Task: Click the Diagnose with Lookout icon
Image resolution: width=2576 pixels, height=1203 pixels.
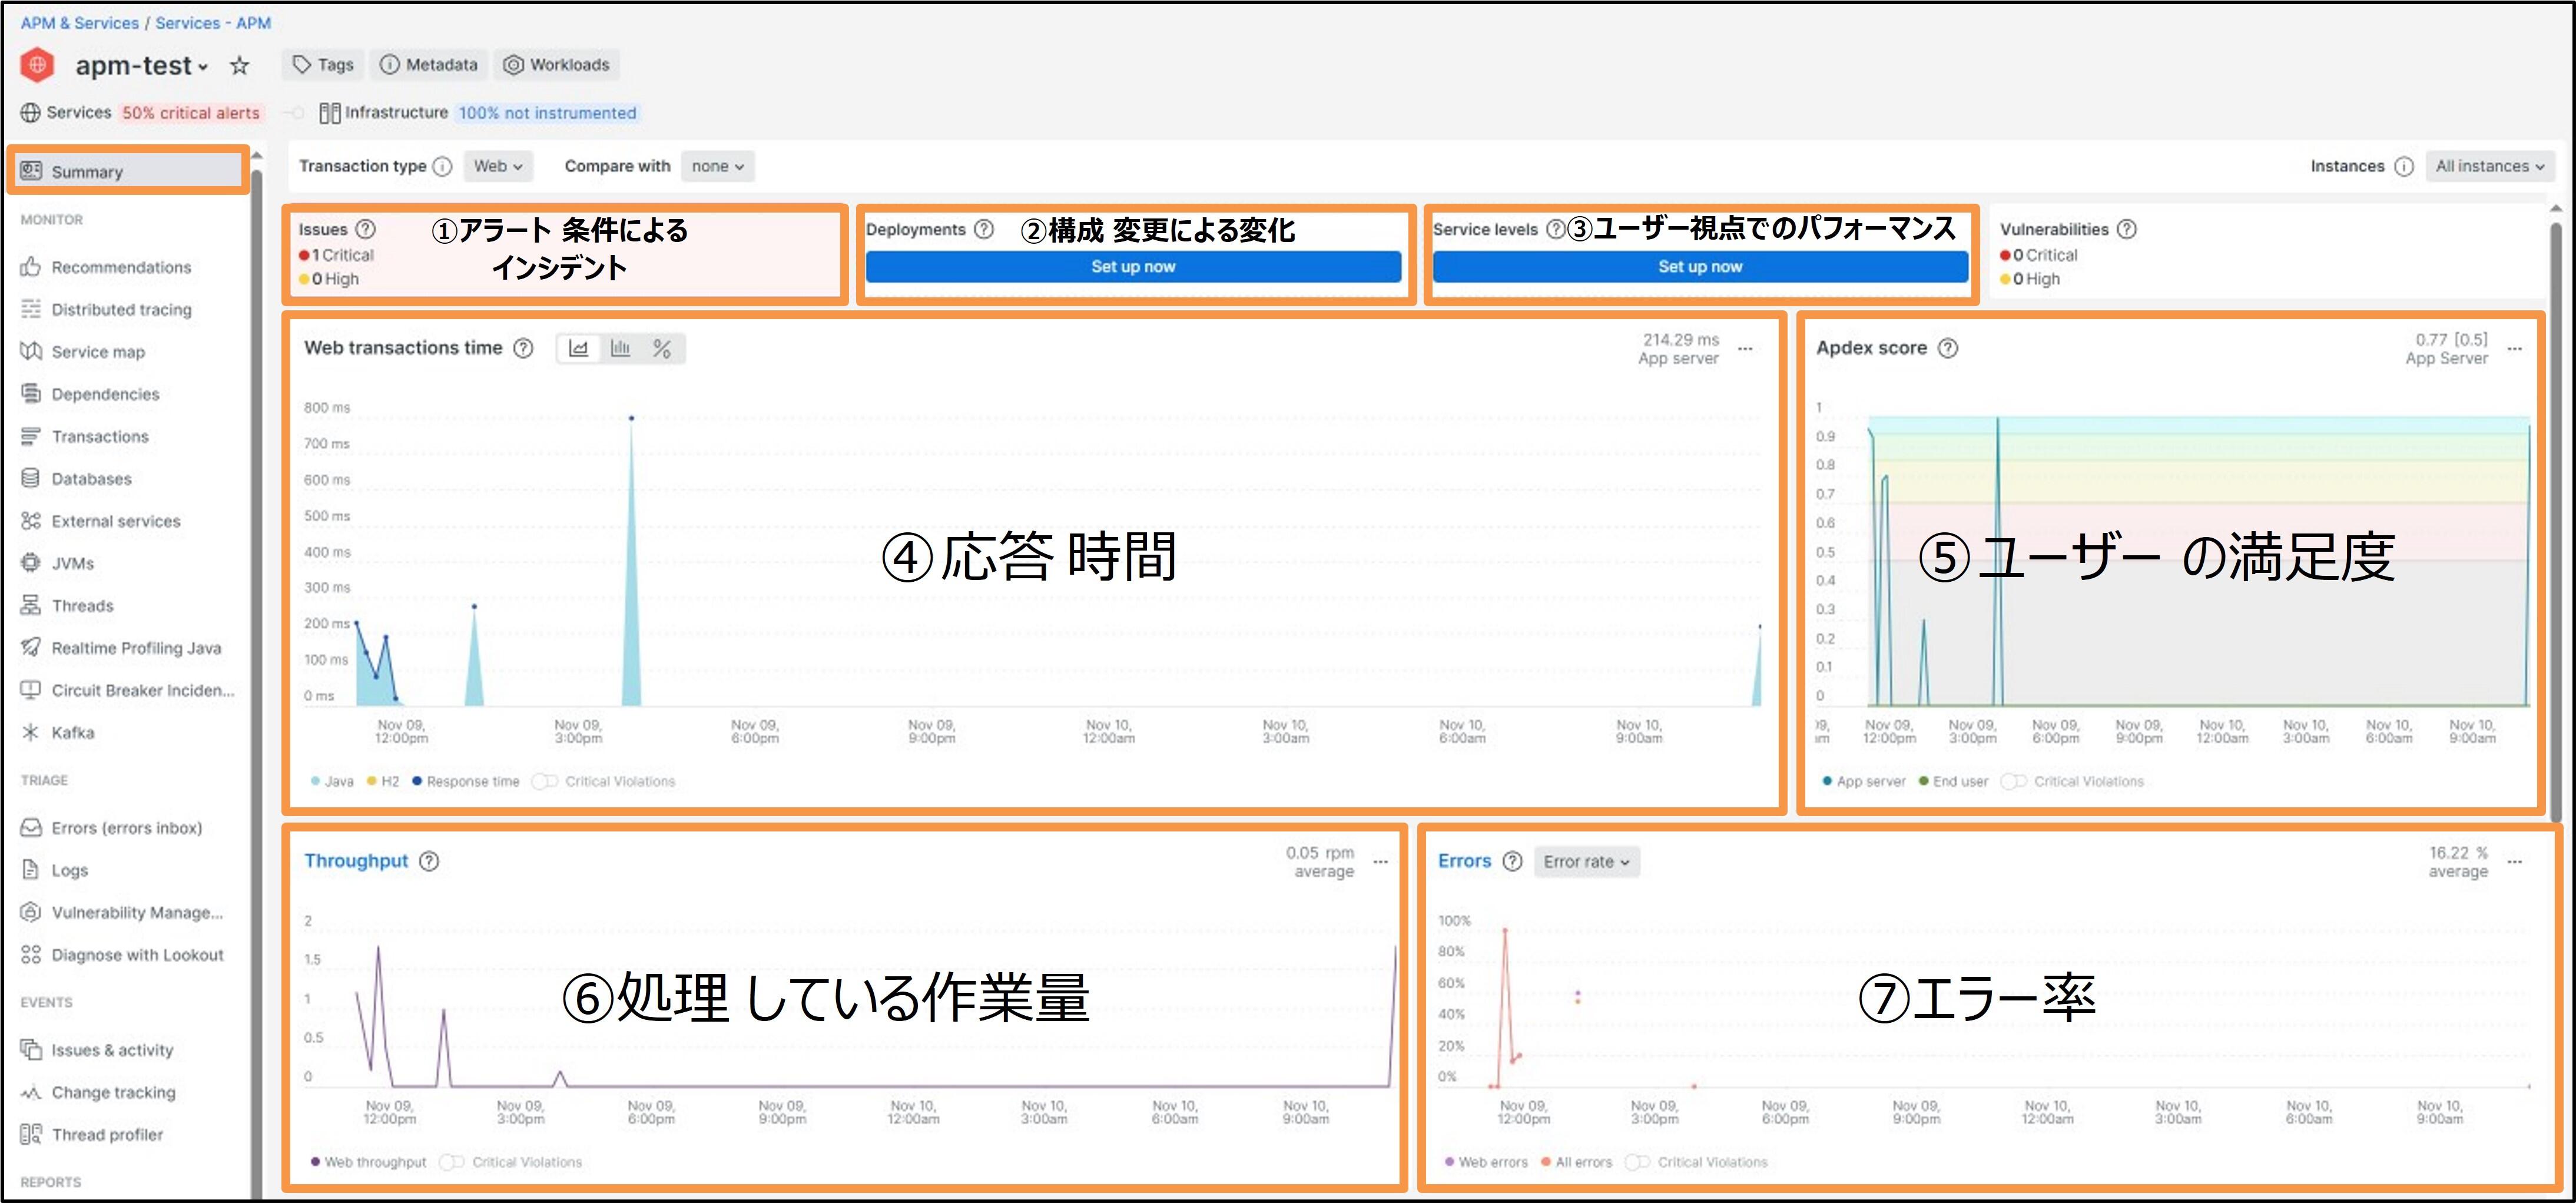Action: [x=31, y=954]
